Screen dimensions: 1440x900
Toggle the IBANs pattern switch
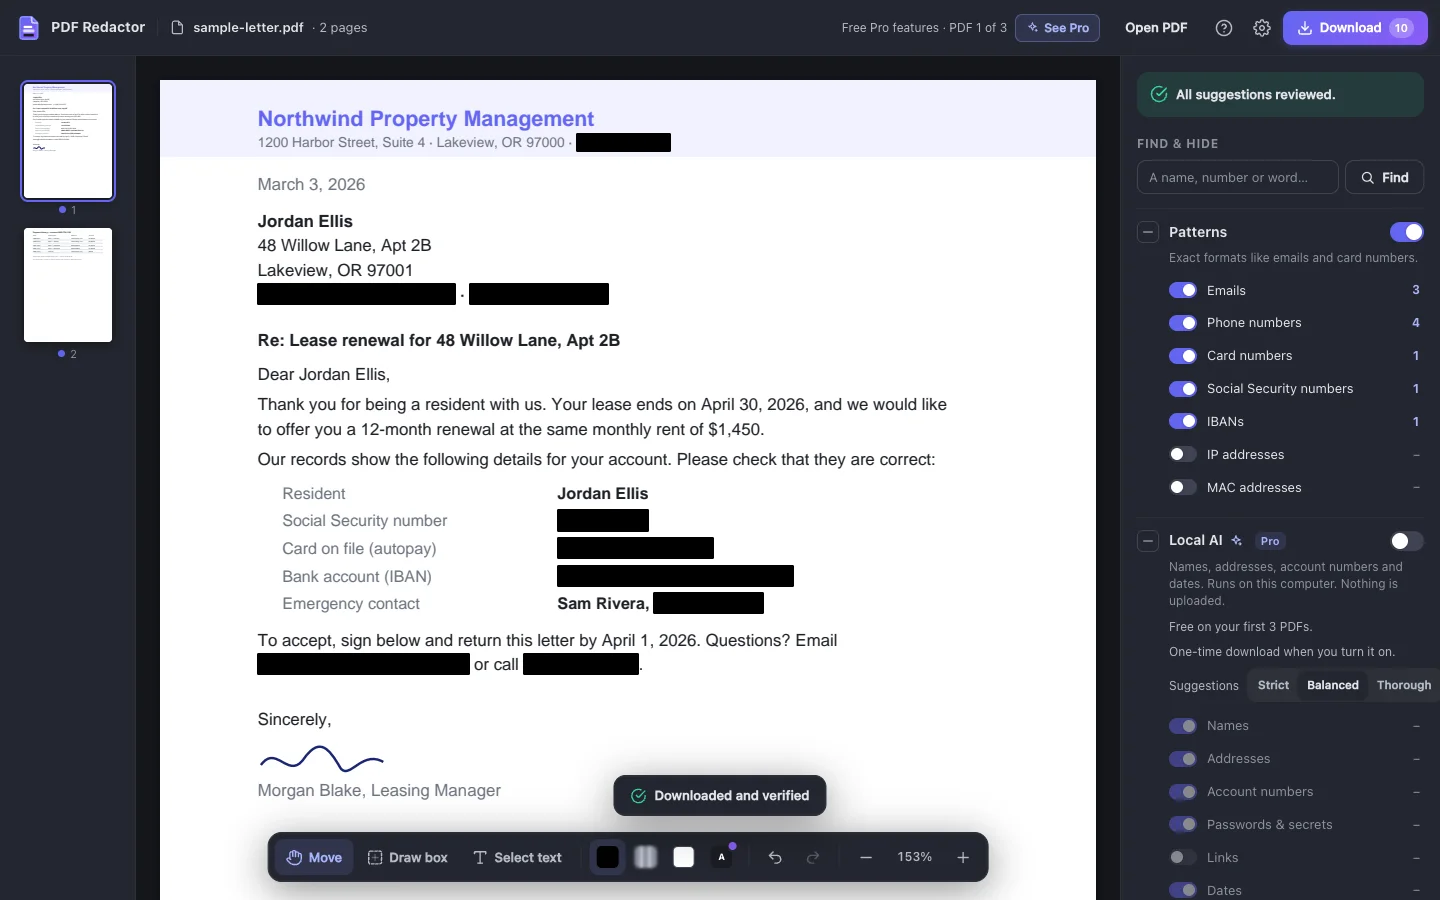(x=1183, y=421)
